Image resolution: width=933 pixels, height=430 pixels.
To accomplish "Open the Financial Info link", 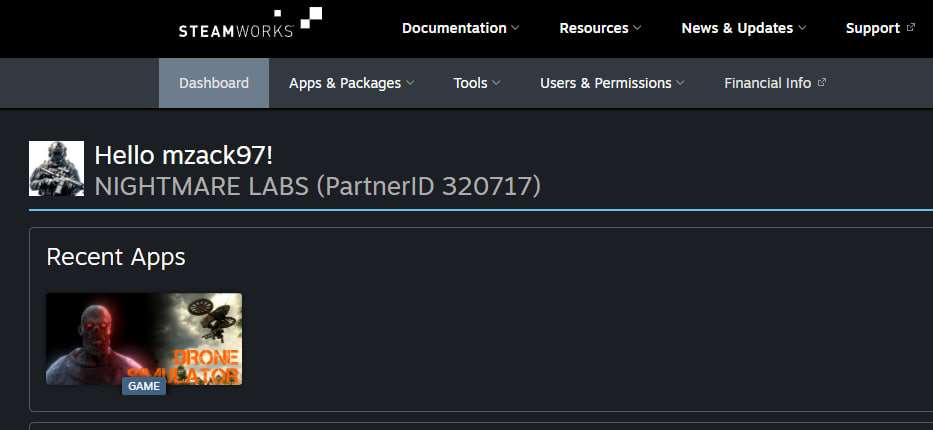I will [x=767, y=83].
